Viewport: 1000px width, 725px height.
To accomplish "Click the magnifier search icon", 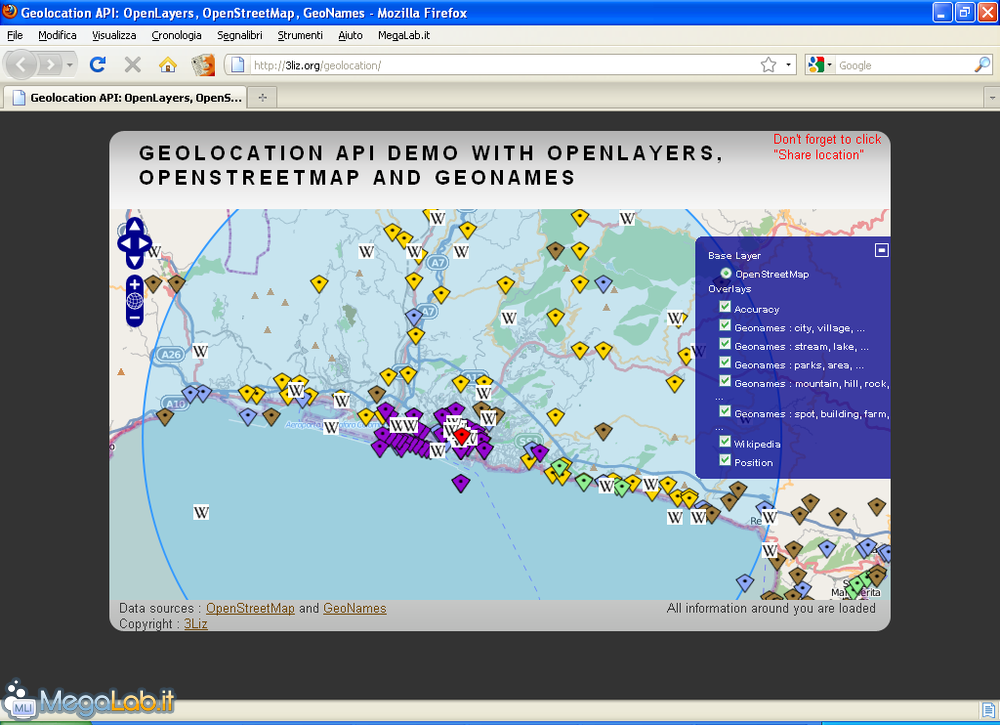I will coord(982,64).
